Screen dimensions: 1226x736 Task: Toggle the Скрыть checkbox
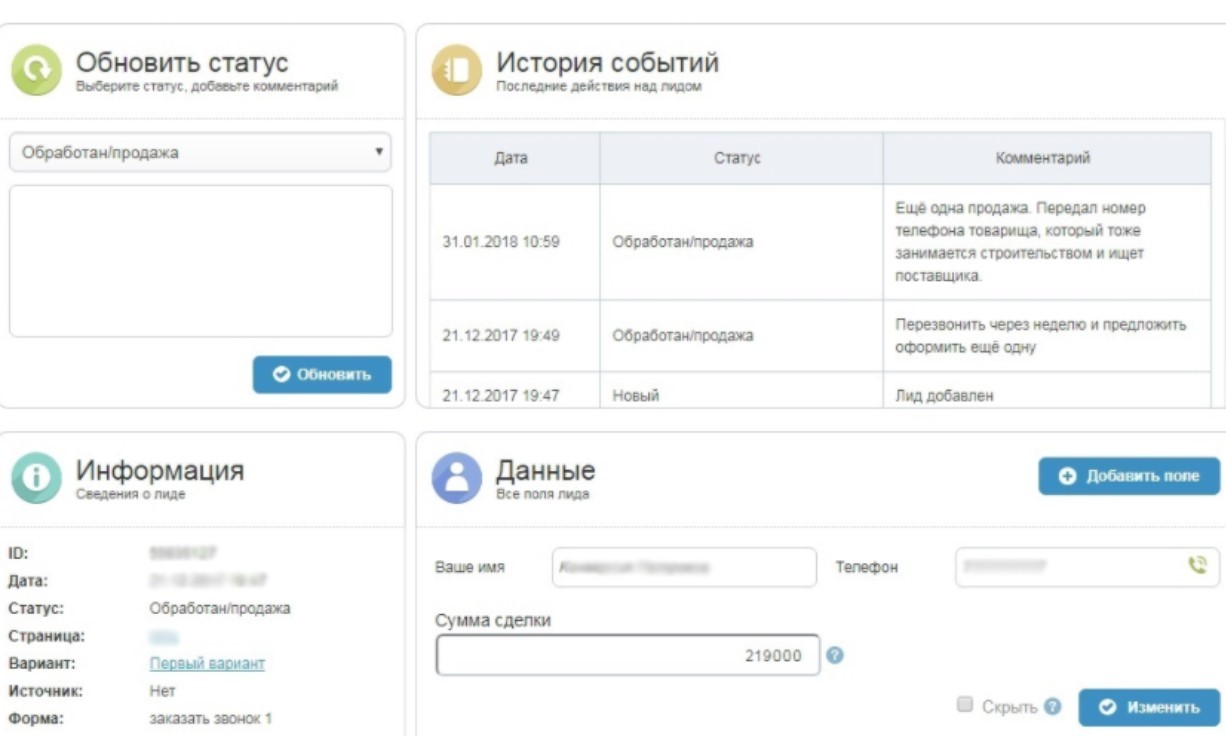965,705
